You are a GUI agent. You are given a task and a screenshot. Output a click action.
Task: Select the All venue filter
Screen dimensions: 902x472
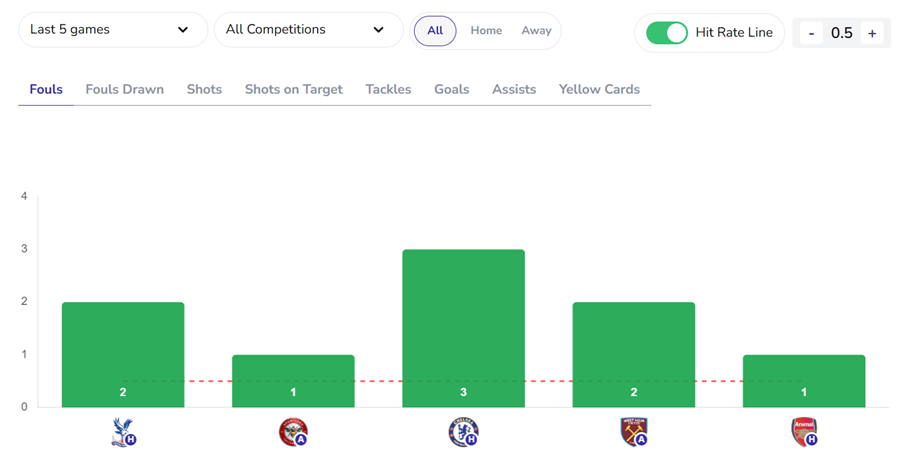(x=435, y=31)
